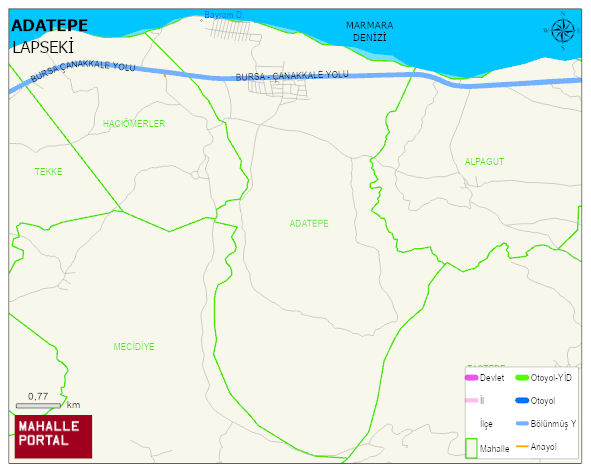Click the MARMARA DENİZİ sea label
Viewport: 591px width, 472px height.
[369, 31]
